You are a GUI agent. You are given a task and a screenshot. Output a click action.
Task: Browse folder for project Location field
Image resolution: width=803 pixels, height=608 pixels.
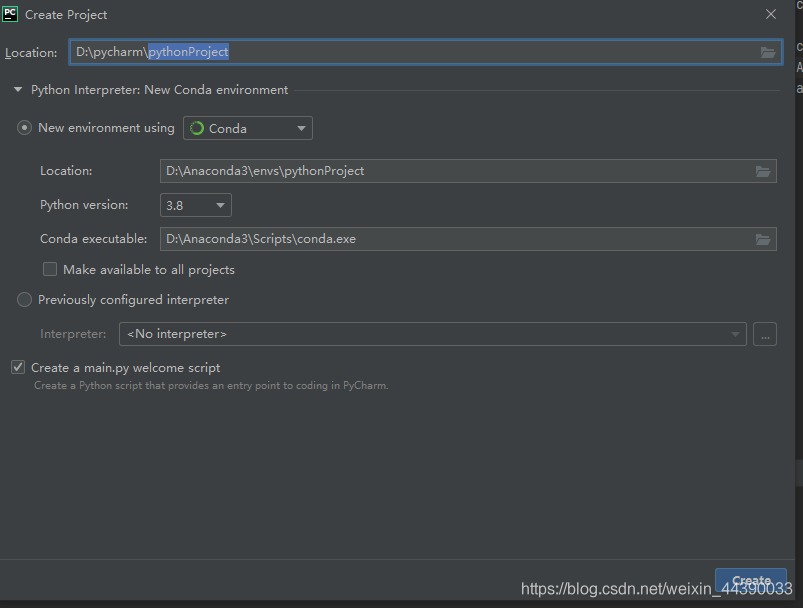pos(767,52)
